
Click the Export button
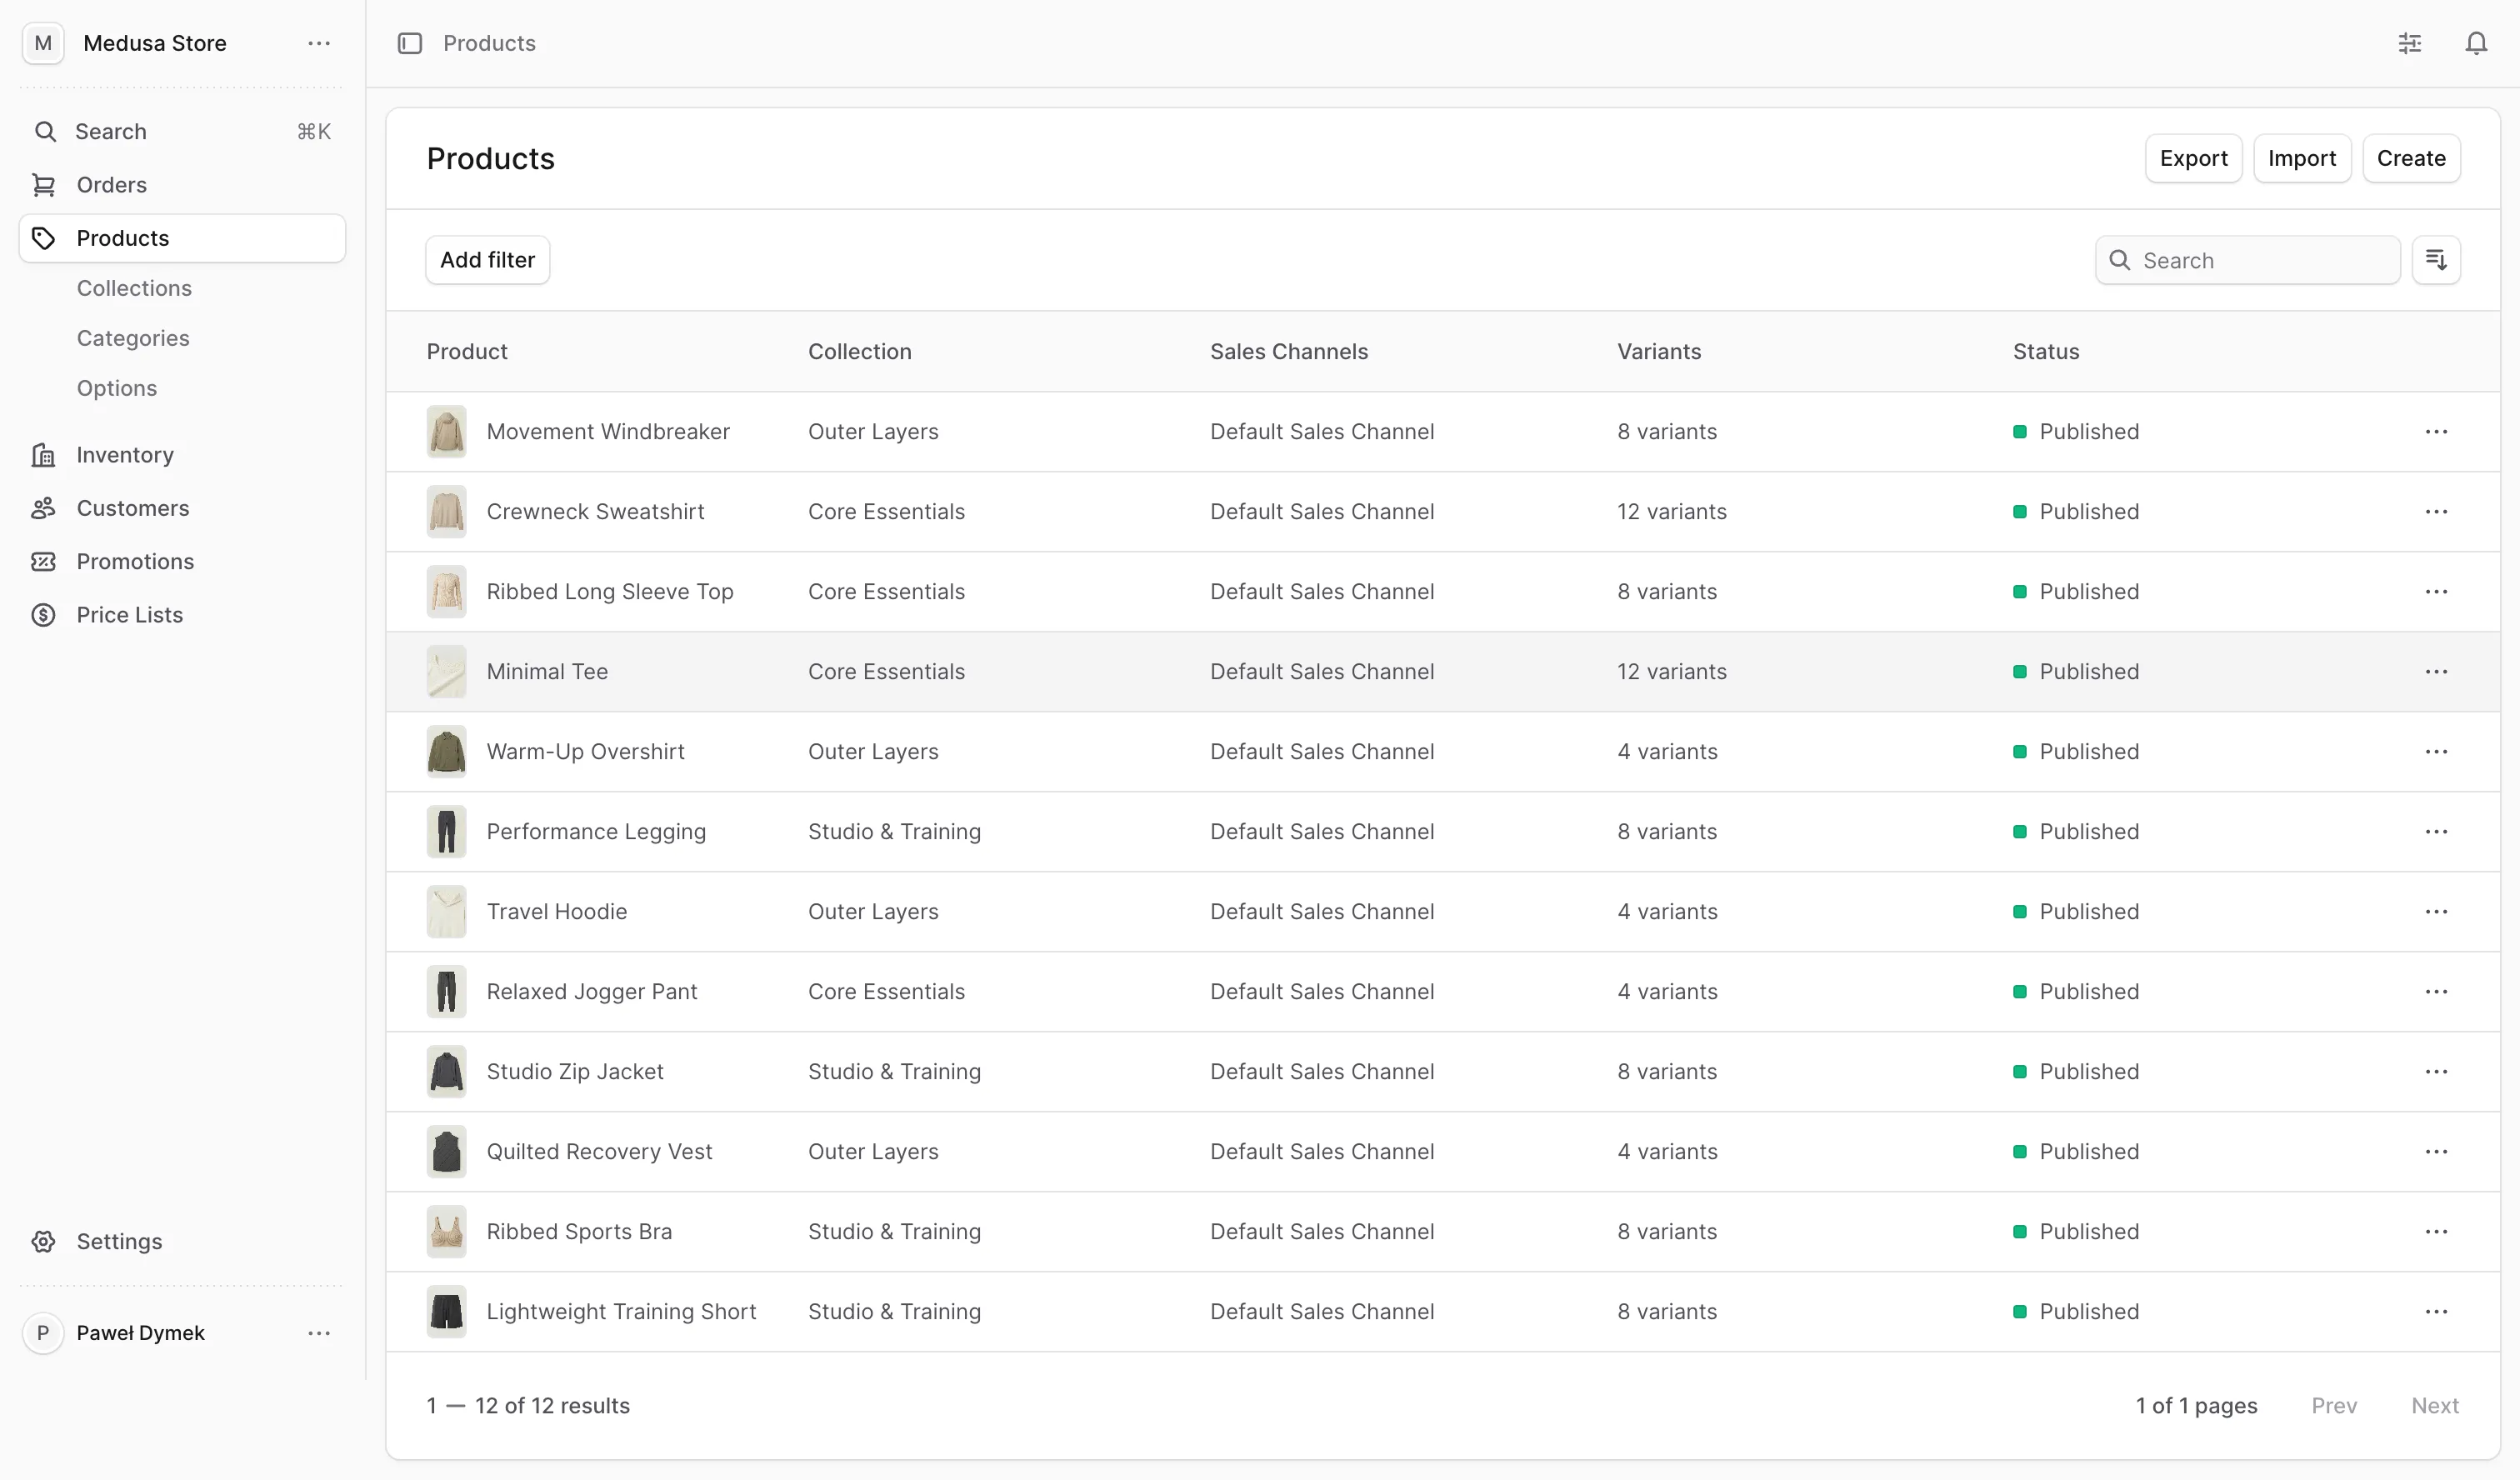pyautogui.click(x=2193, y=158)
